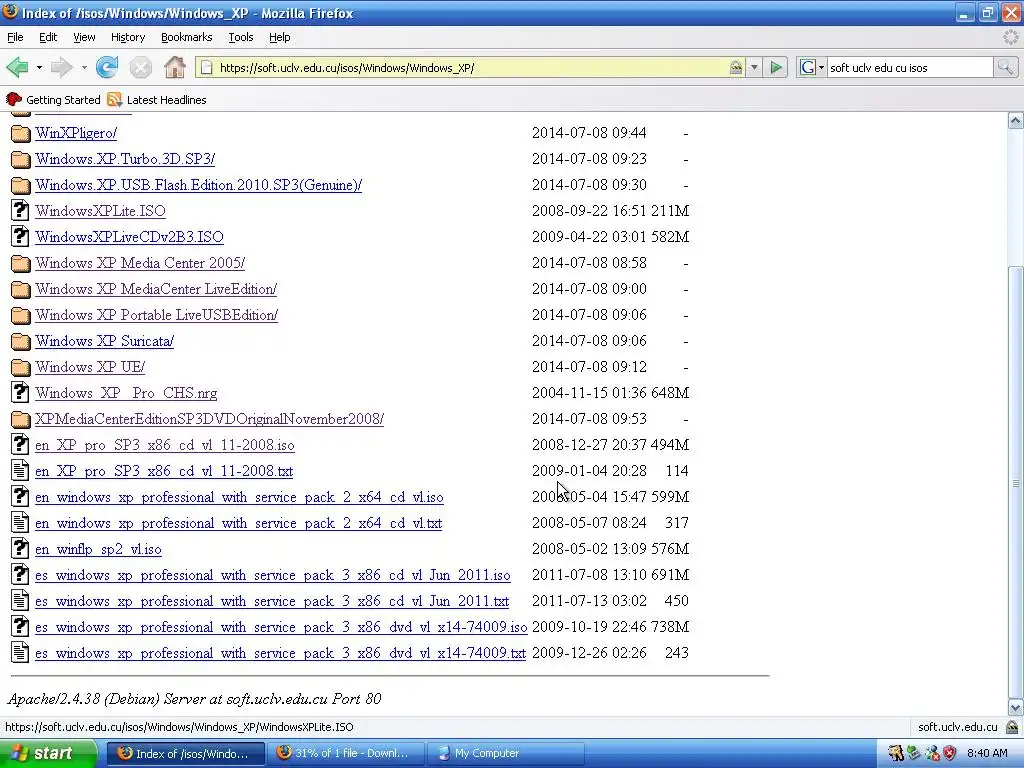Click the page icon in address bar
This screenshot has width=1024, height=768.
pyautogui.click(x=206, y=67)
